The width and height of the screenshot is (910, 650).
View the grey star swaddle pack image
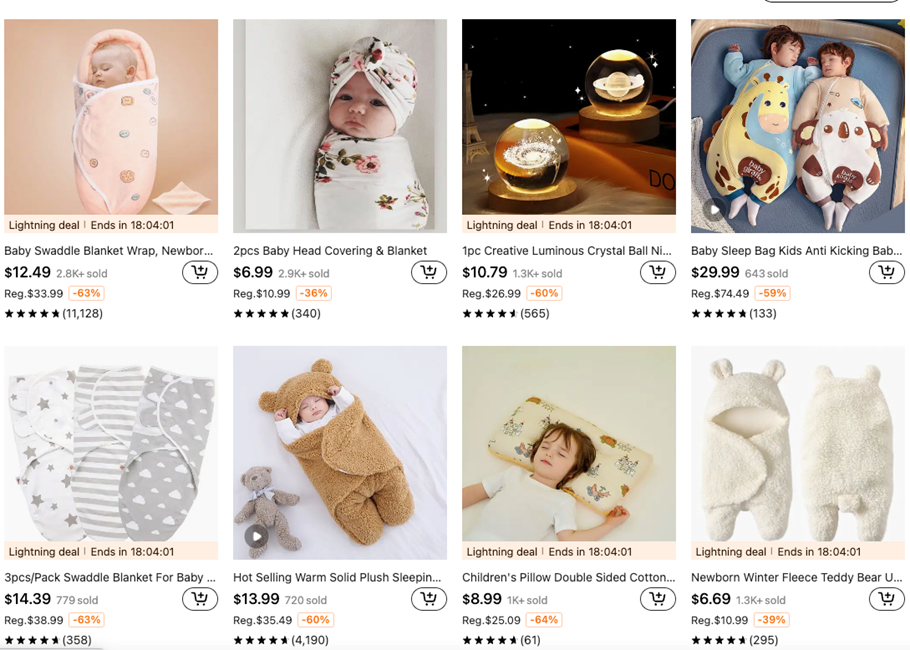click(111, 443)
